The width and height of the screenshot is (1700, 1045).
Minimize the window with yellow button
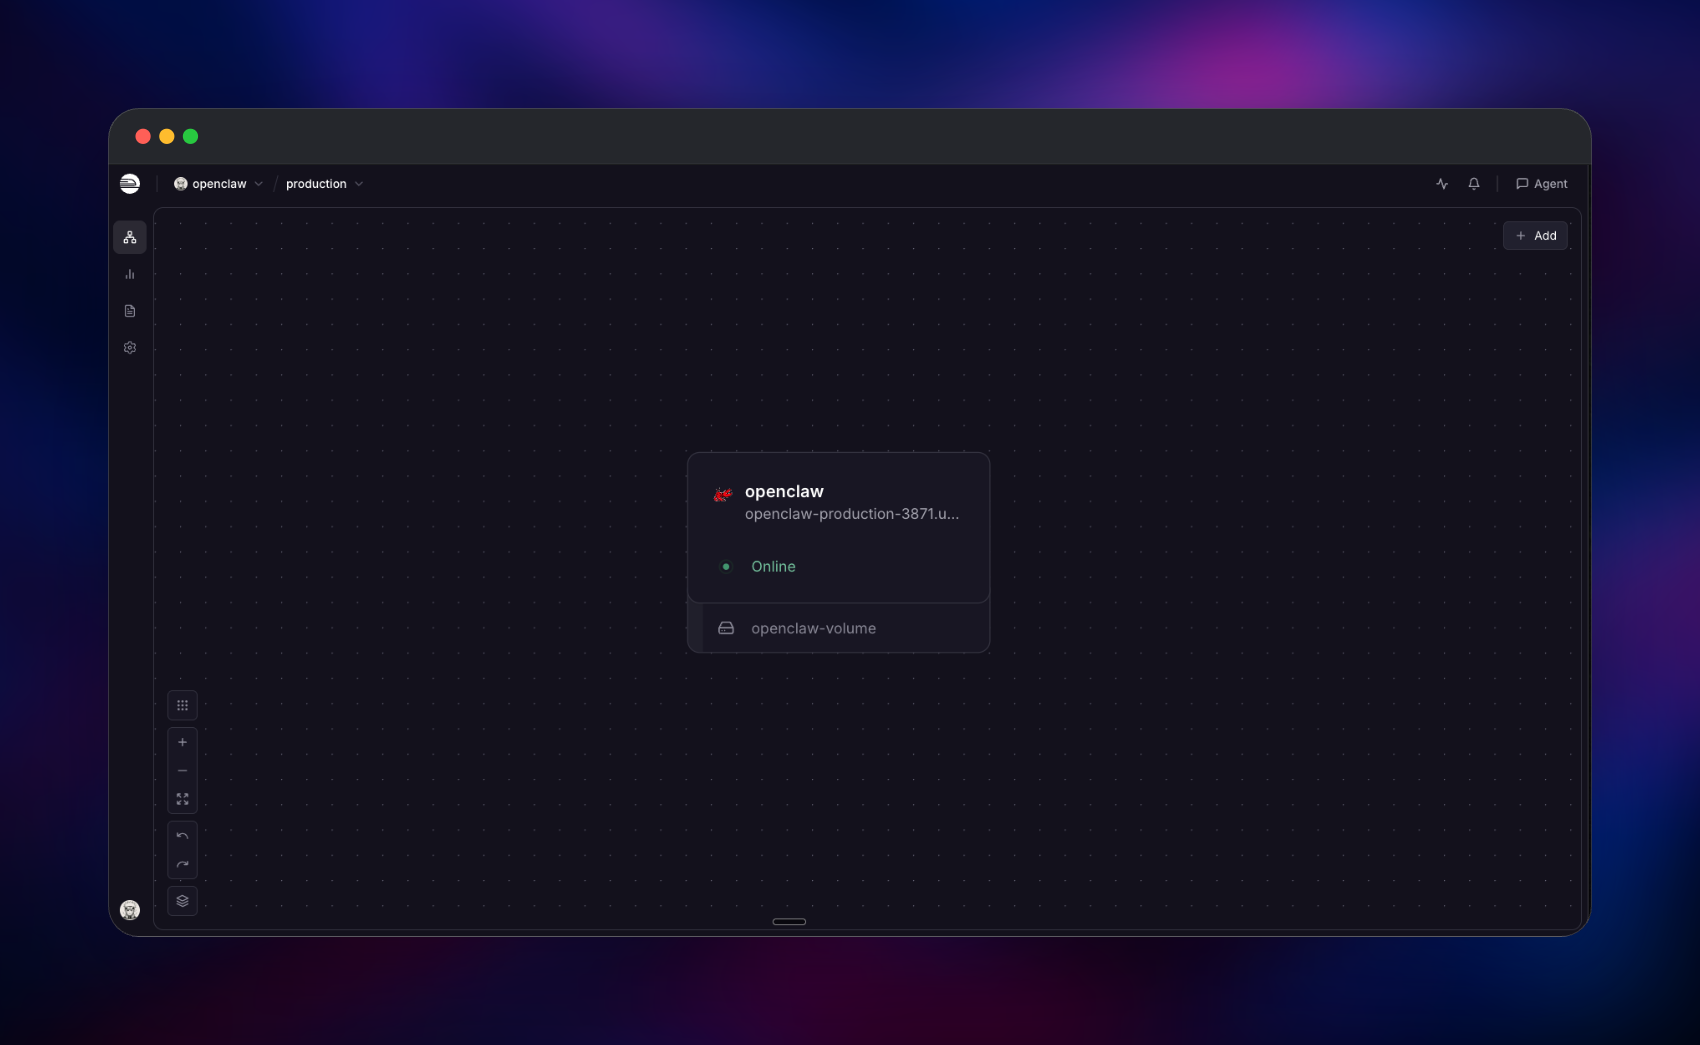coord(167,136)
